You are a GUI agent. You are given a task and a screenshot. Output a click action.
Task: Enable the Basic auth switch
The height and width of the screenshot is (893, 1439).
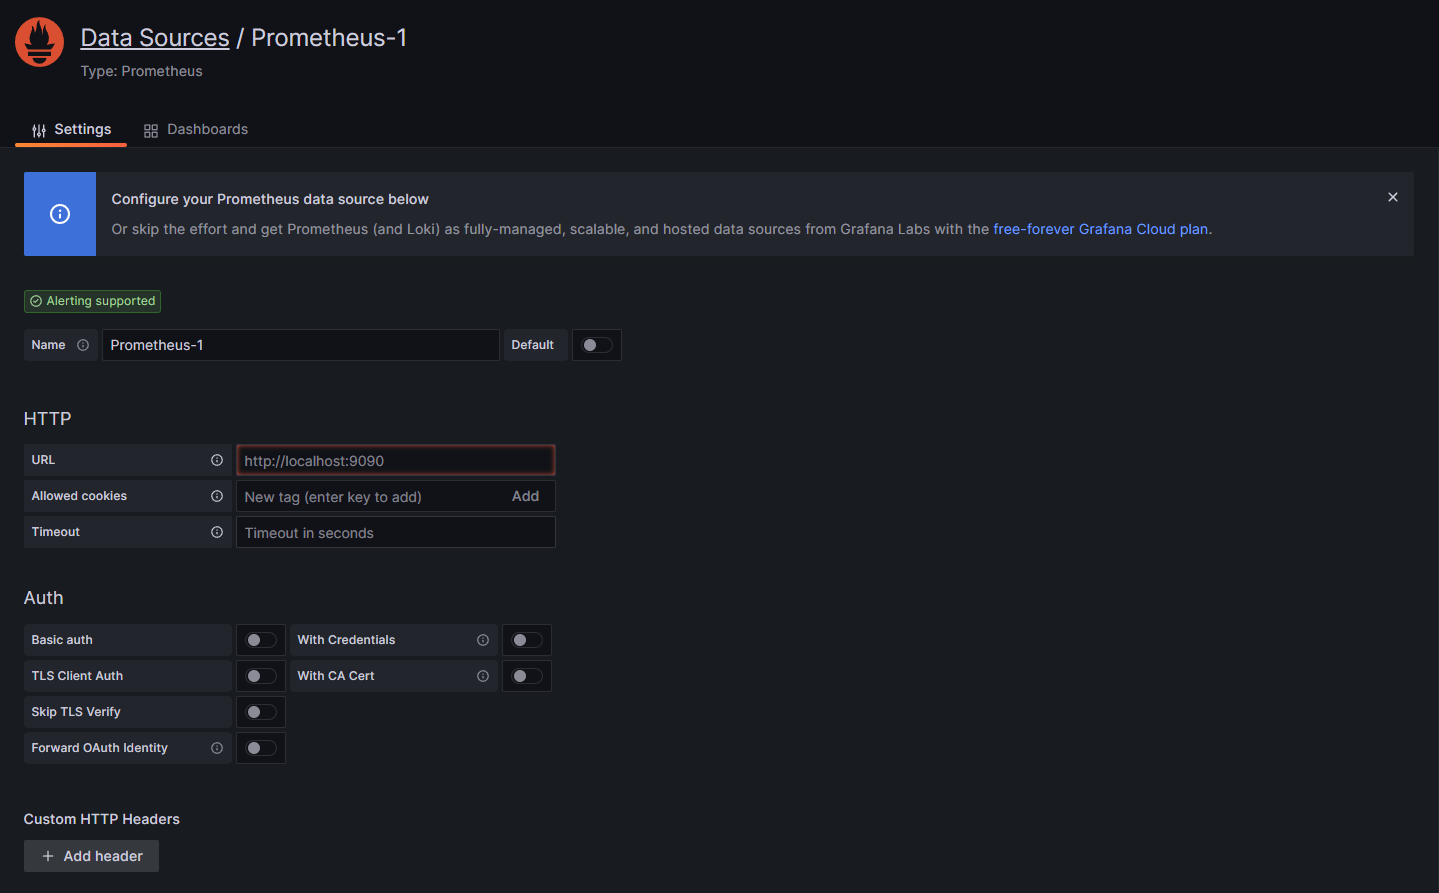pyautogui.click(x=261, y=640)
